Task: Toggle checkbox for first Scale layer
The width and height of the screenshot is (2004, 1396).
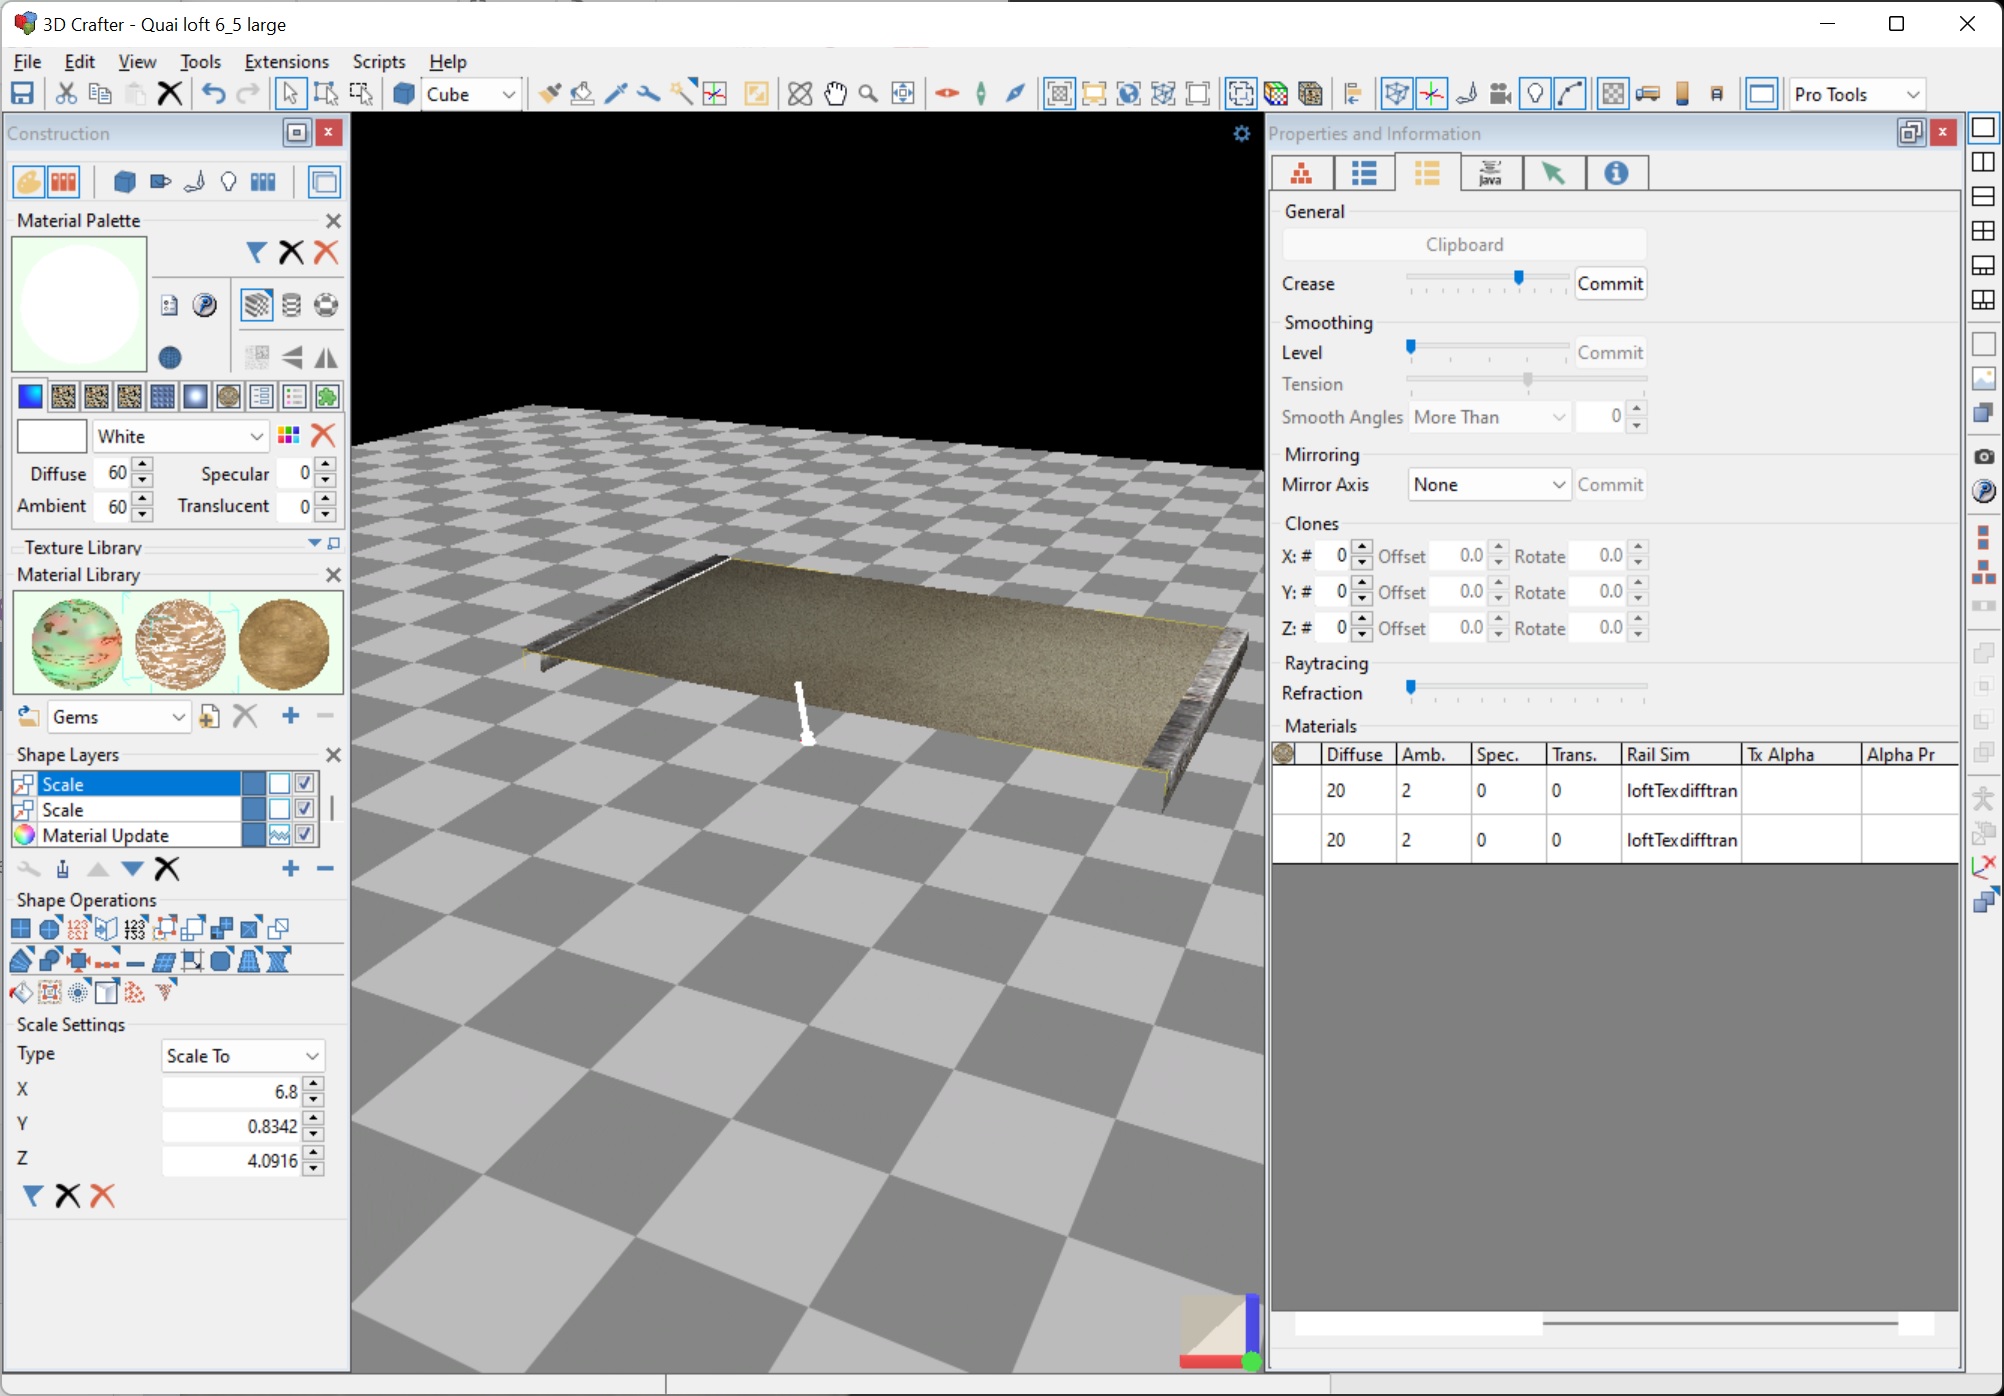Action: [x=305, y=783]
